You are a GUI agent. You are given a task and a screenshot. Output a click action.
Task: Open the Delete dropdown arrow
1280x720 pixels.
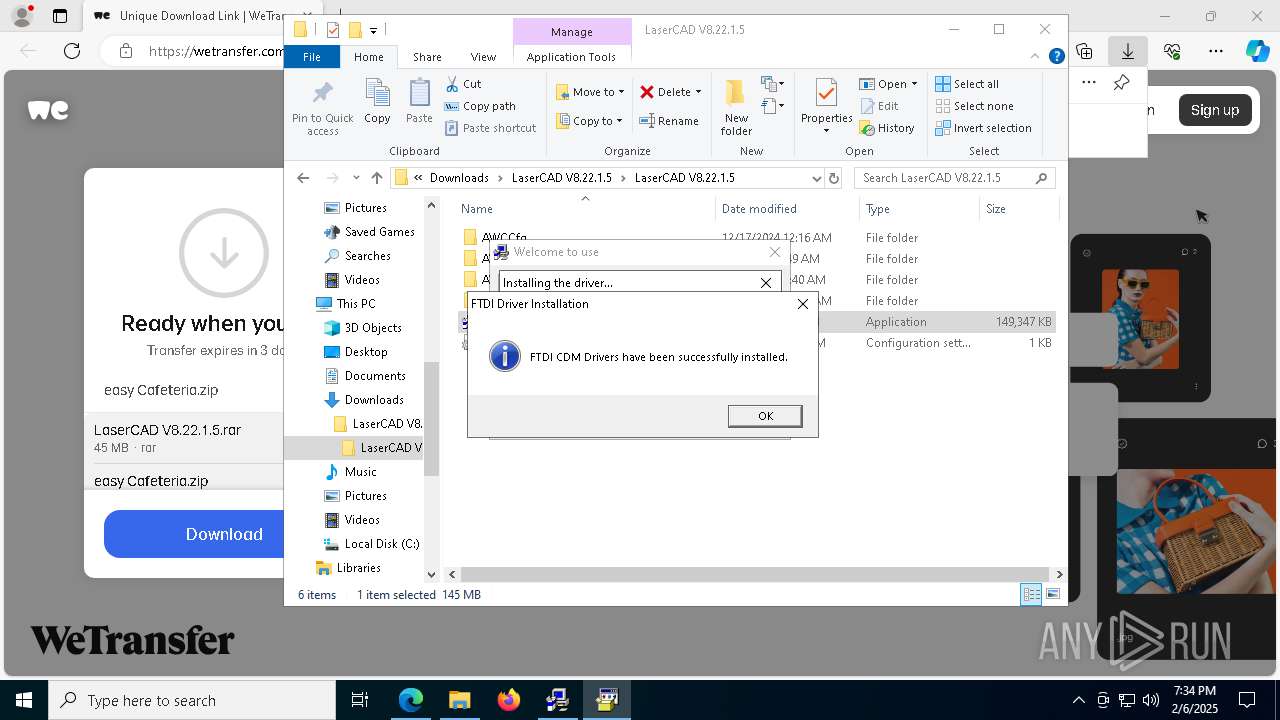click(x=698, y=92)
